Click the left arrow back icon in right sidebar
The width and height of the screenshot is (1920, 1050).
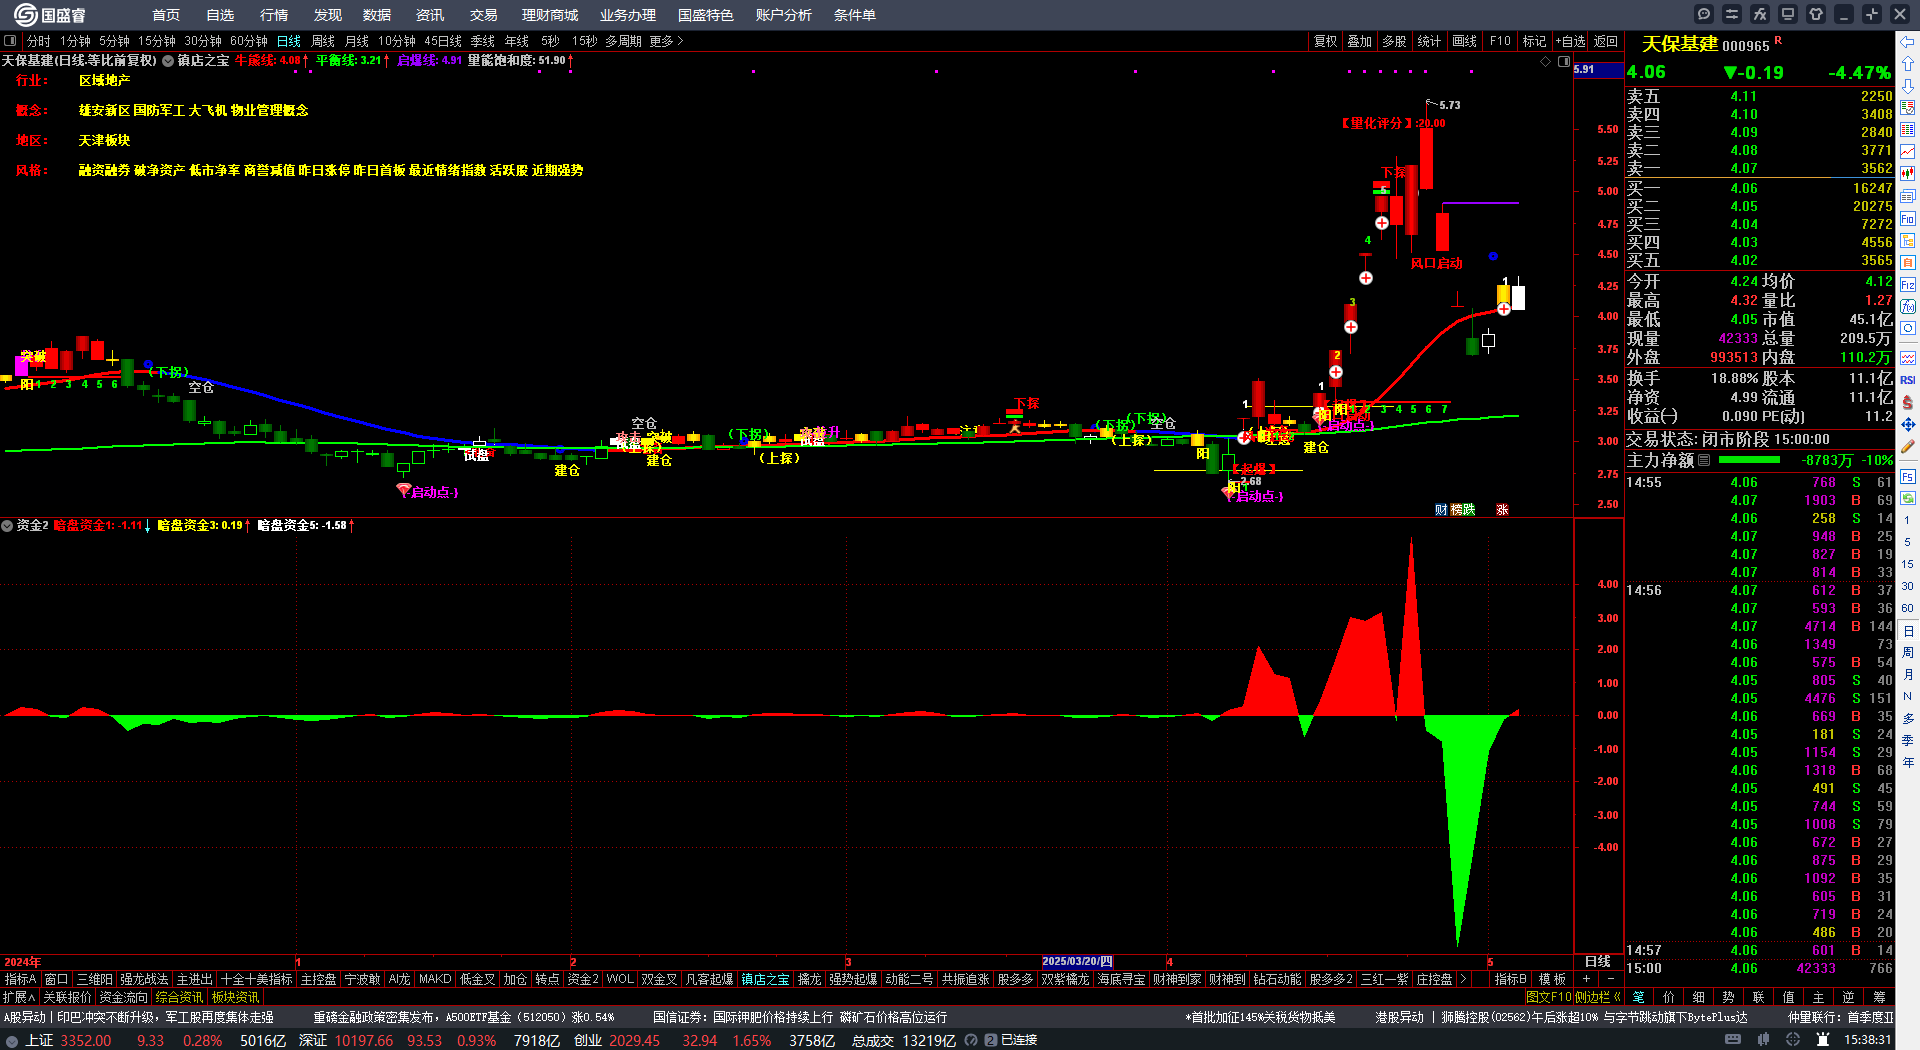(1908, 42)
